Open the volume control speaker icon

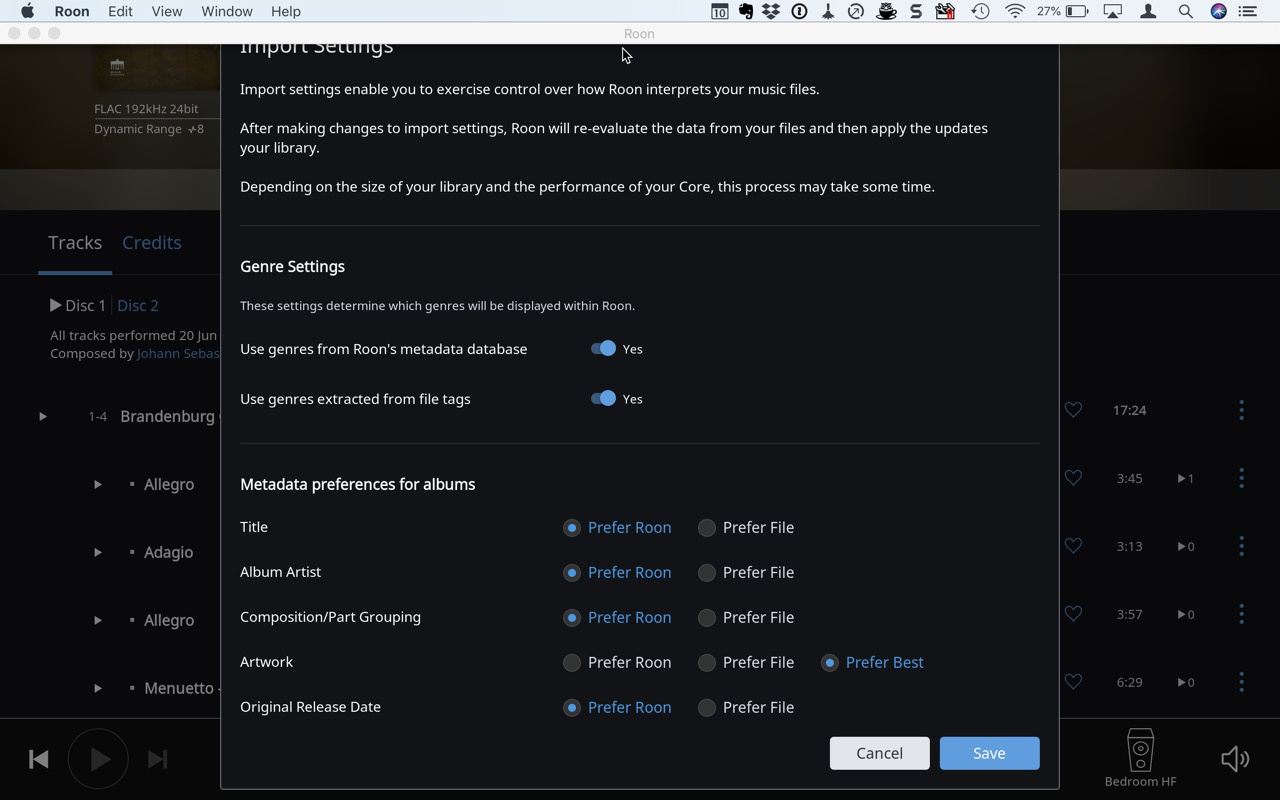pos(1235,759)
